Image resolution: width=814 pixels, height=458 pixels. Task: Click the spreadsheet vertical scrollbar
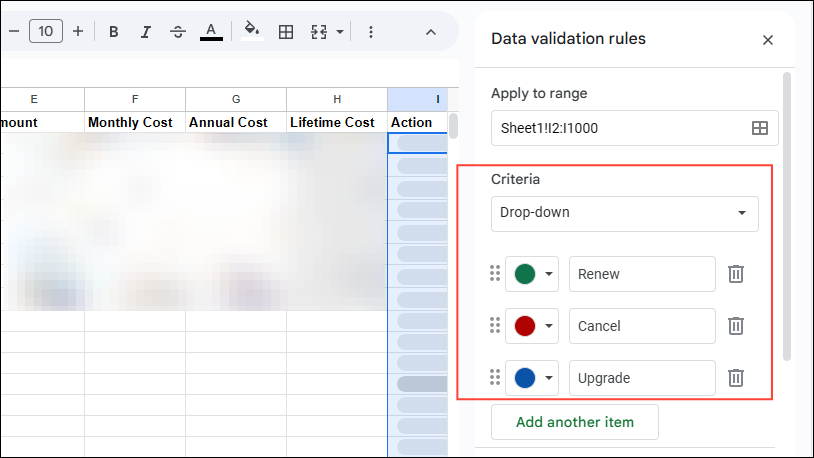pos(453,126)
